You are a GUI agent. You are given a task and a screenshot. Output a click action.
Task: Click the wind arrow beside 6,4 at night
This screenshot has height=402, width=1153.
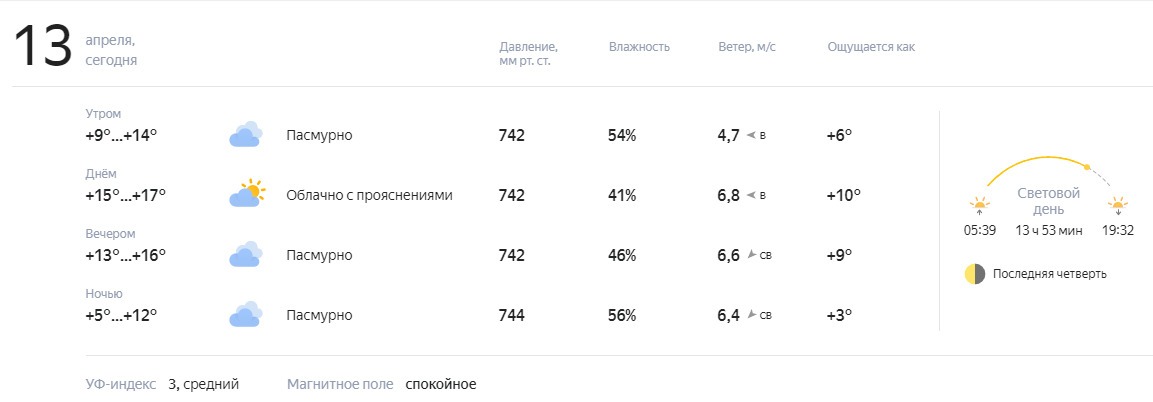pos(751,315)
